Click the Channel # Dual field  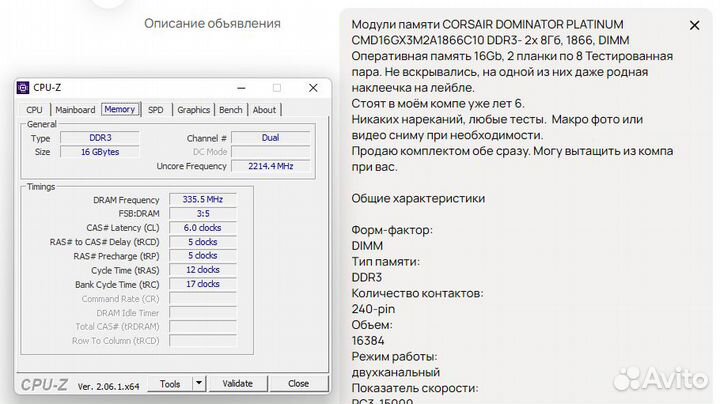point(270,138)
